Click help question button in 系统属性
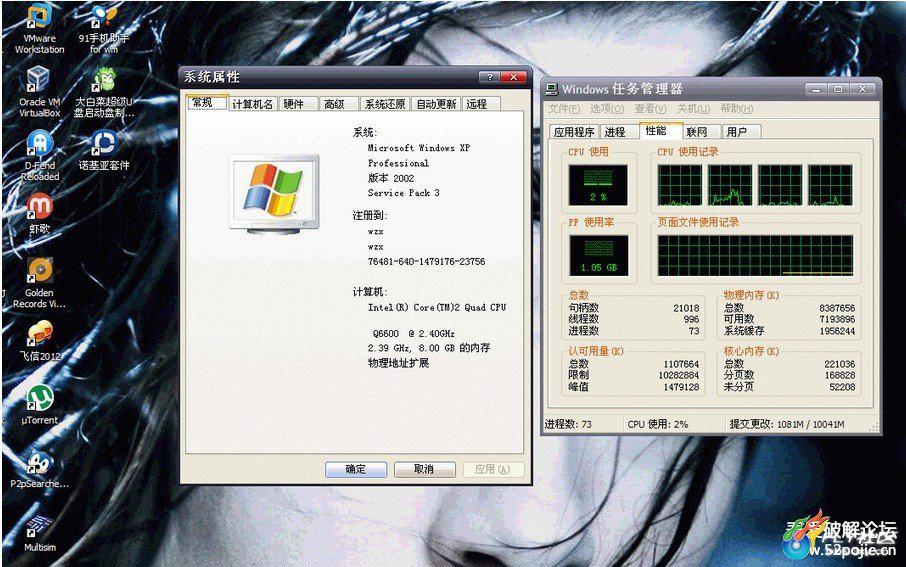 pos(489,77)
